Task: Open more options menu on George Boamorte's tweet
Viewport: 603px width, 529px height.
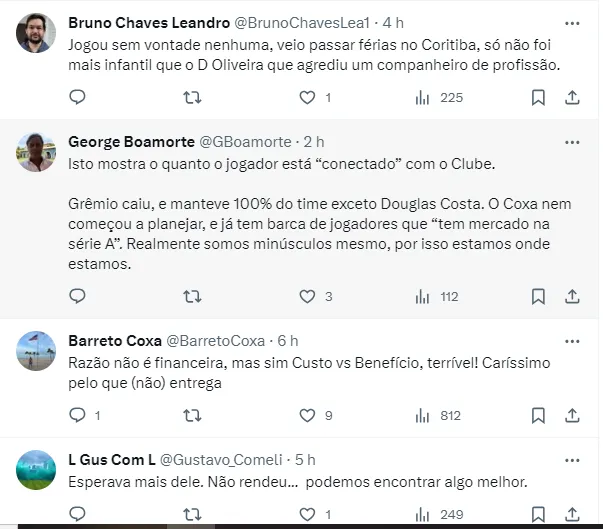Action: click(x=572, y=143)
